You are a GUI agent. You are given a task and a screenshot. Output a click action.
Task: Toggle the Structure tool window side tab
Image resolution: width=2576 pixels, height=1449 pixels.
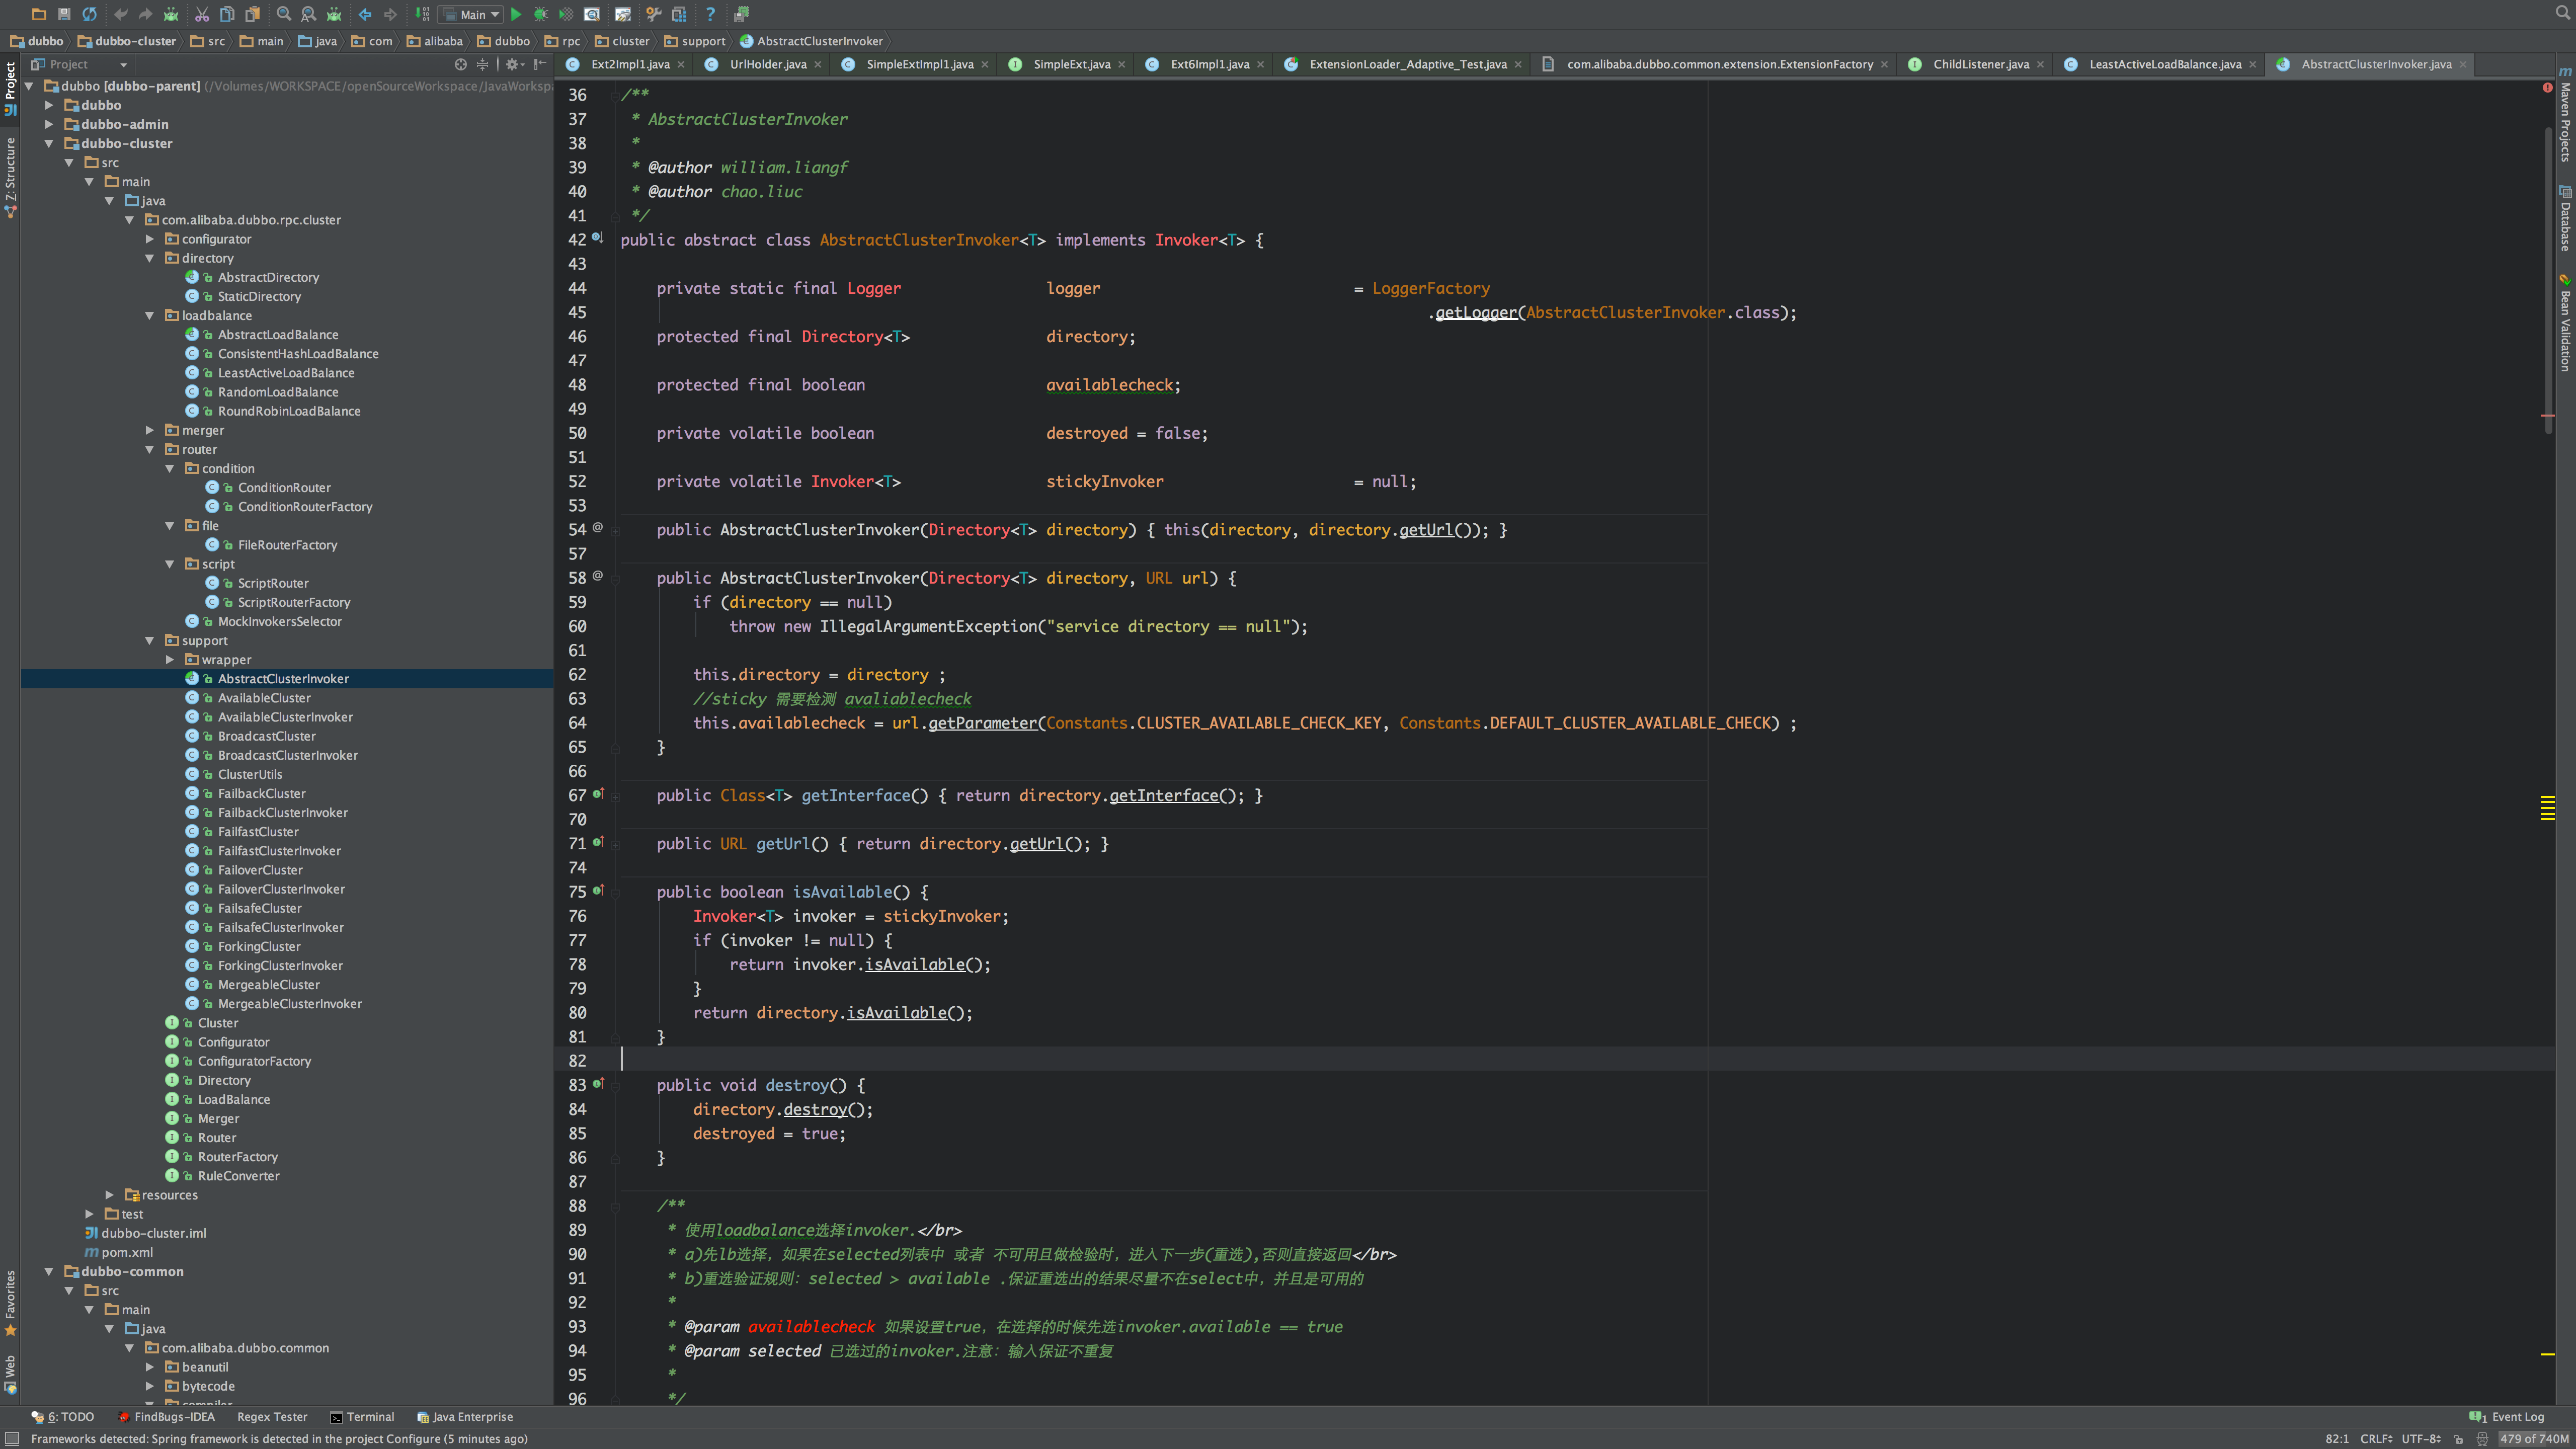pos(10,175)
